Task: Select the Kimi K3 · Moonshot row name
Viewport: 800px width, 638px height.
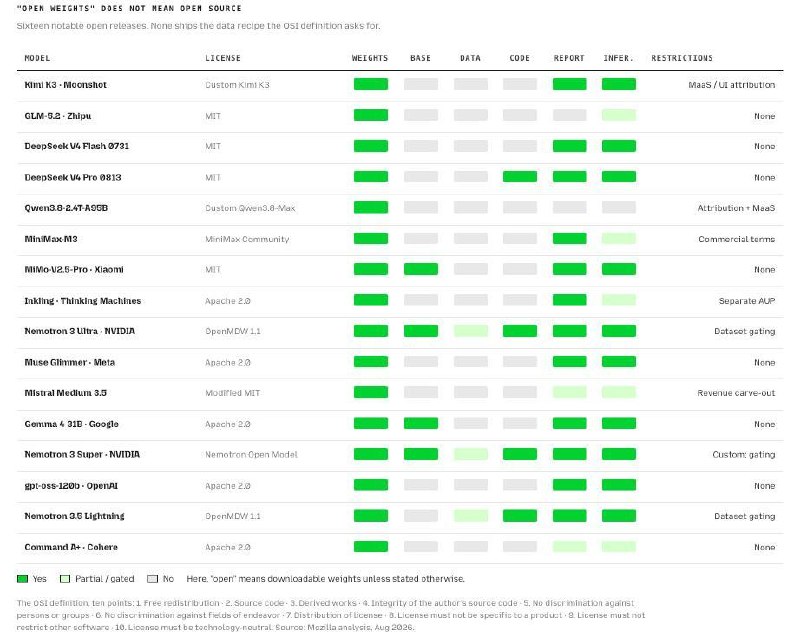Action: [65, 85]
